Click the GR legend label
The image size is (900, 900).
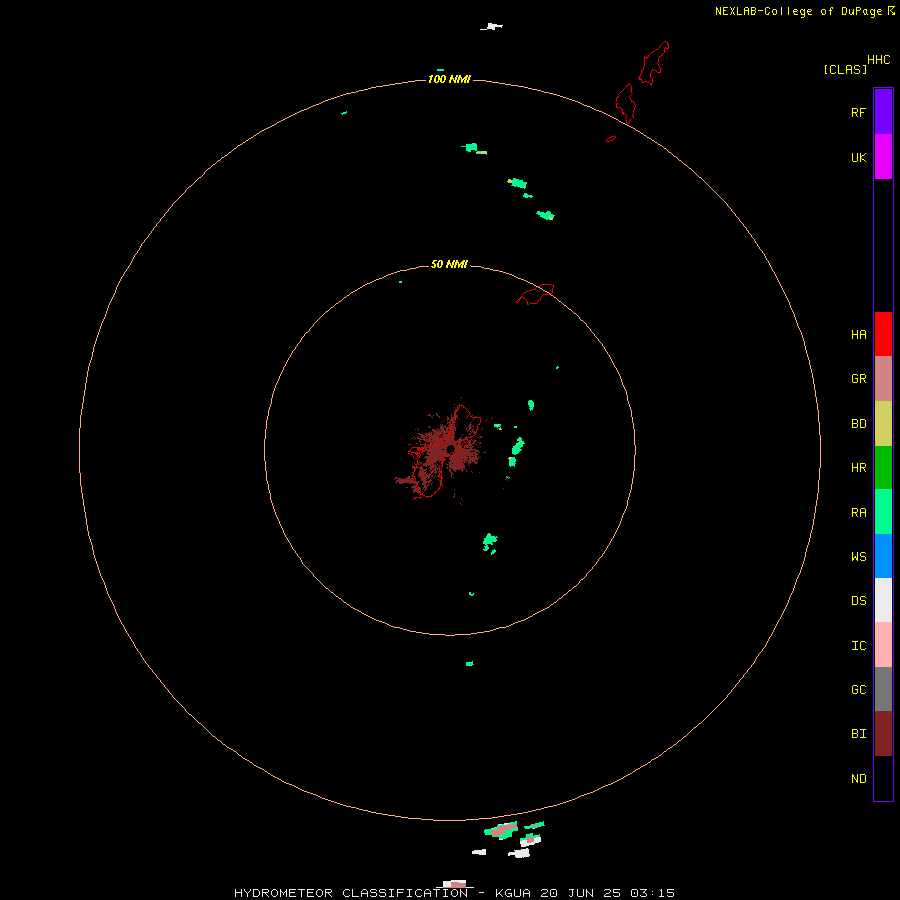click(858, 379)
